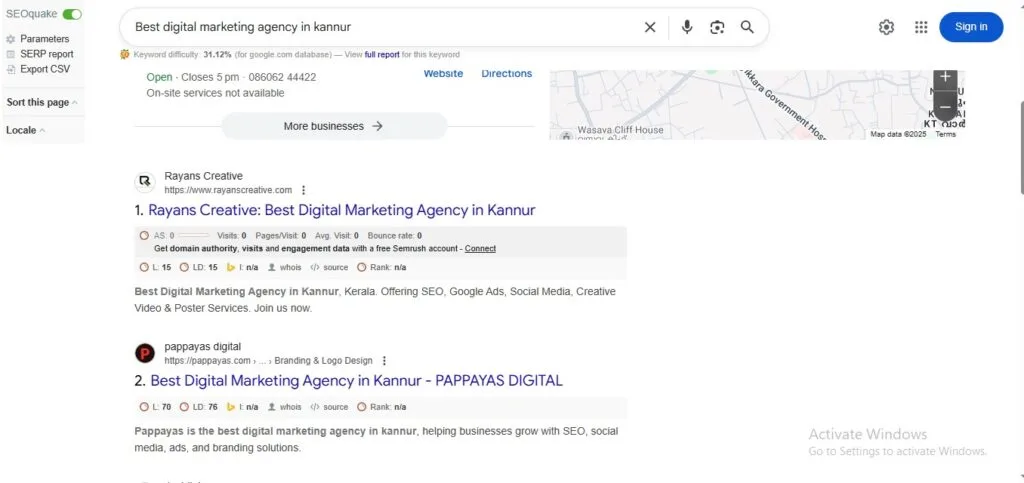Click the phone number 086062 44422
This screenshot has height=483, width=1024.
[282, 77]
